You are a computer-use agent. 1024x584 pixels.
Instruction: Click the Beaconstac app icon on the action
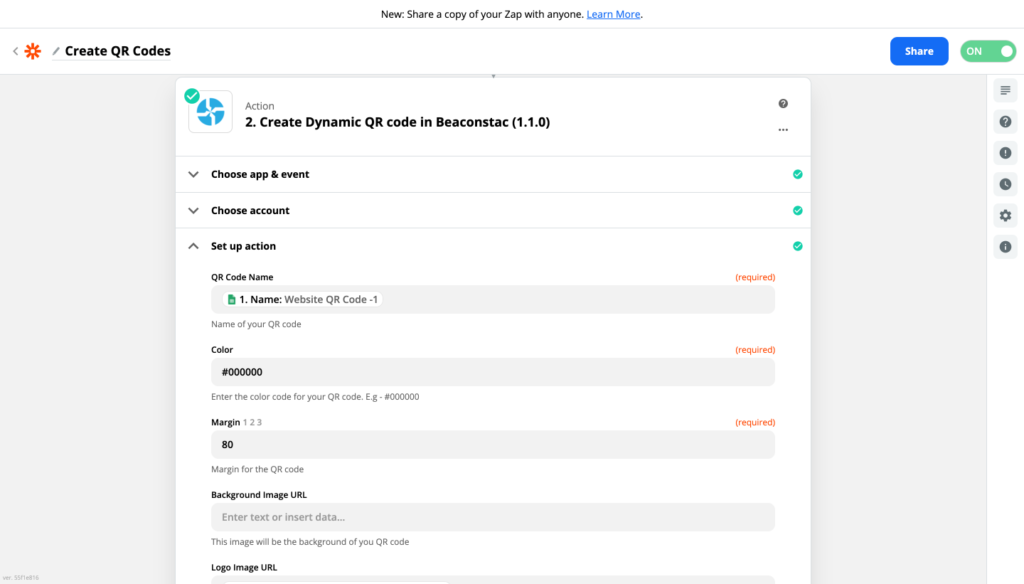point(210,111)
